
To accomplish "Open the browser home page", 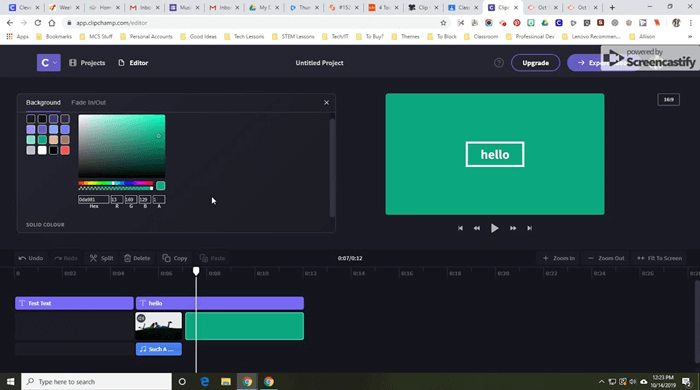I will coord(52,23).
